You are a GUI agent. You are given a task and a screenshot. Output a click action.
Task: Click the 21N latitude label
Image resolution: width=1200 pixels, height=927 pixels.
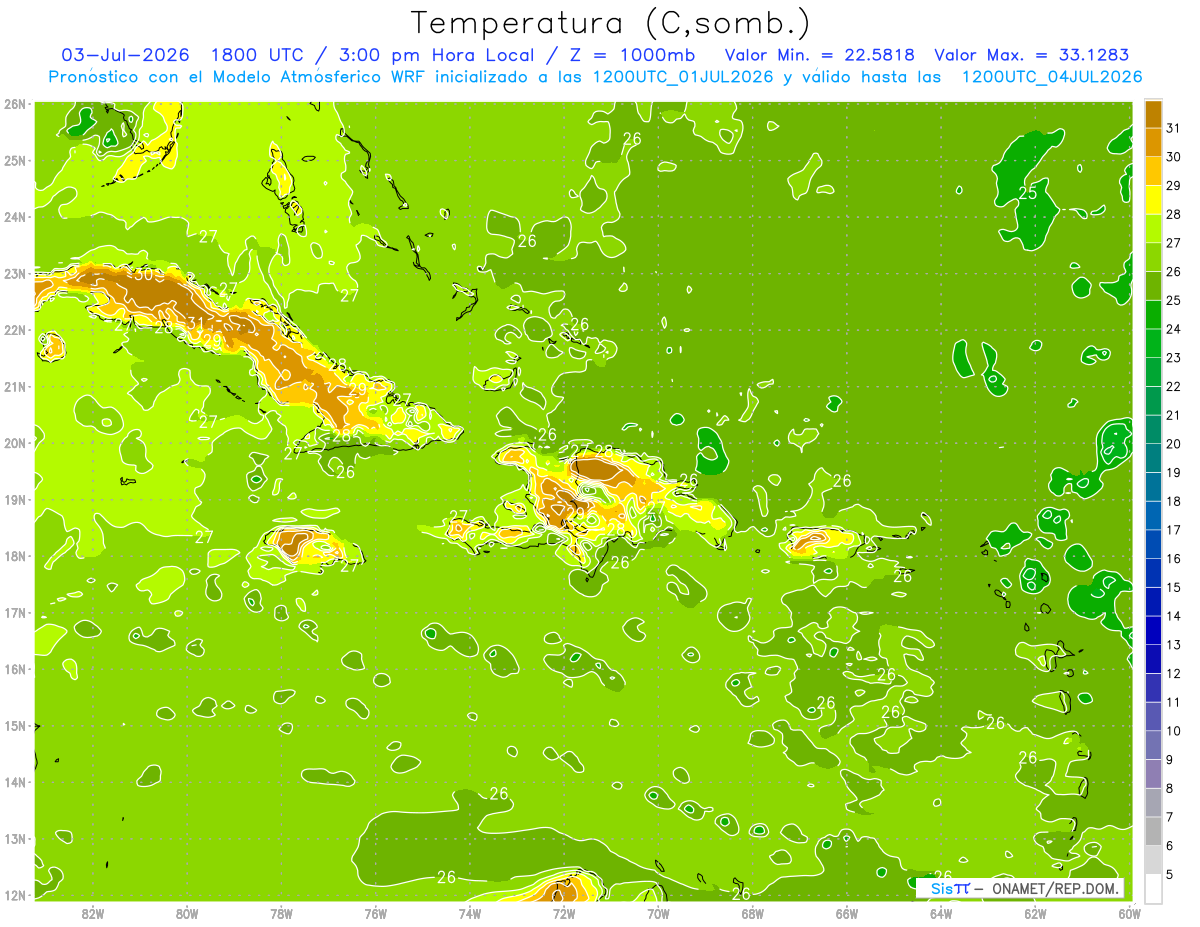coord(15,386)
